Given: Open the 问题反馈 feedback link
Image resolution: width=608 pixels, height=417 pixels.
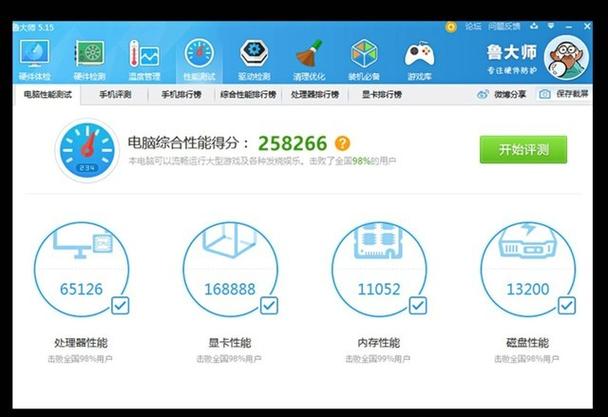Looking at the screenshot, I should (504, 26).
